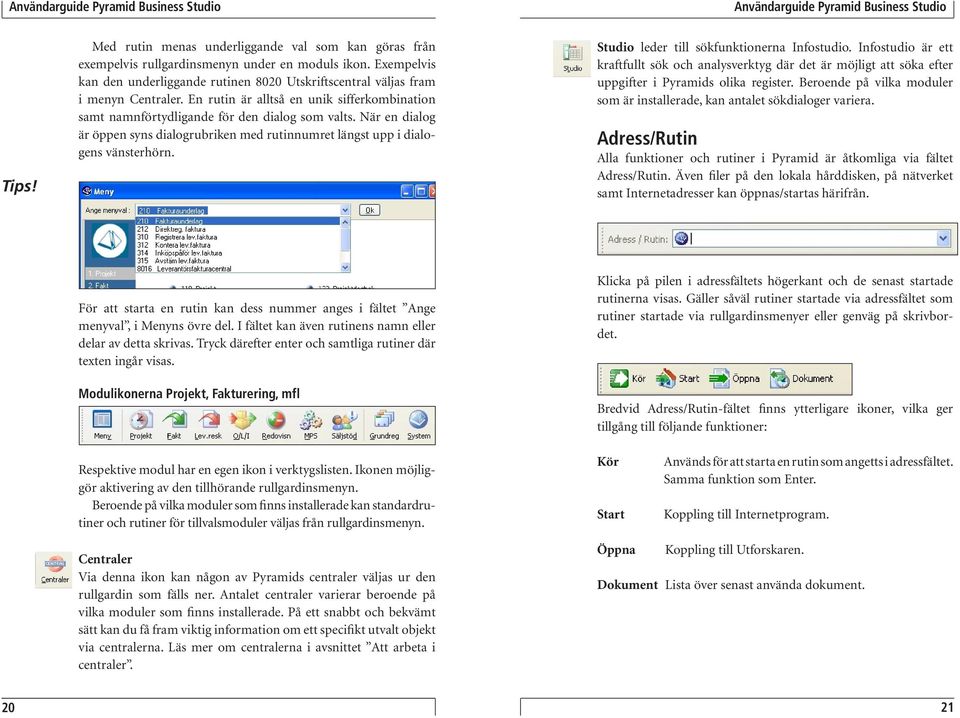This screenshot has height=718, width=960.
Task: Click the Meny window title icon
Action: tap(86, 192)
